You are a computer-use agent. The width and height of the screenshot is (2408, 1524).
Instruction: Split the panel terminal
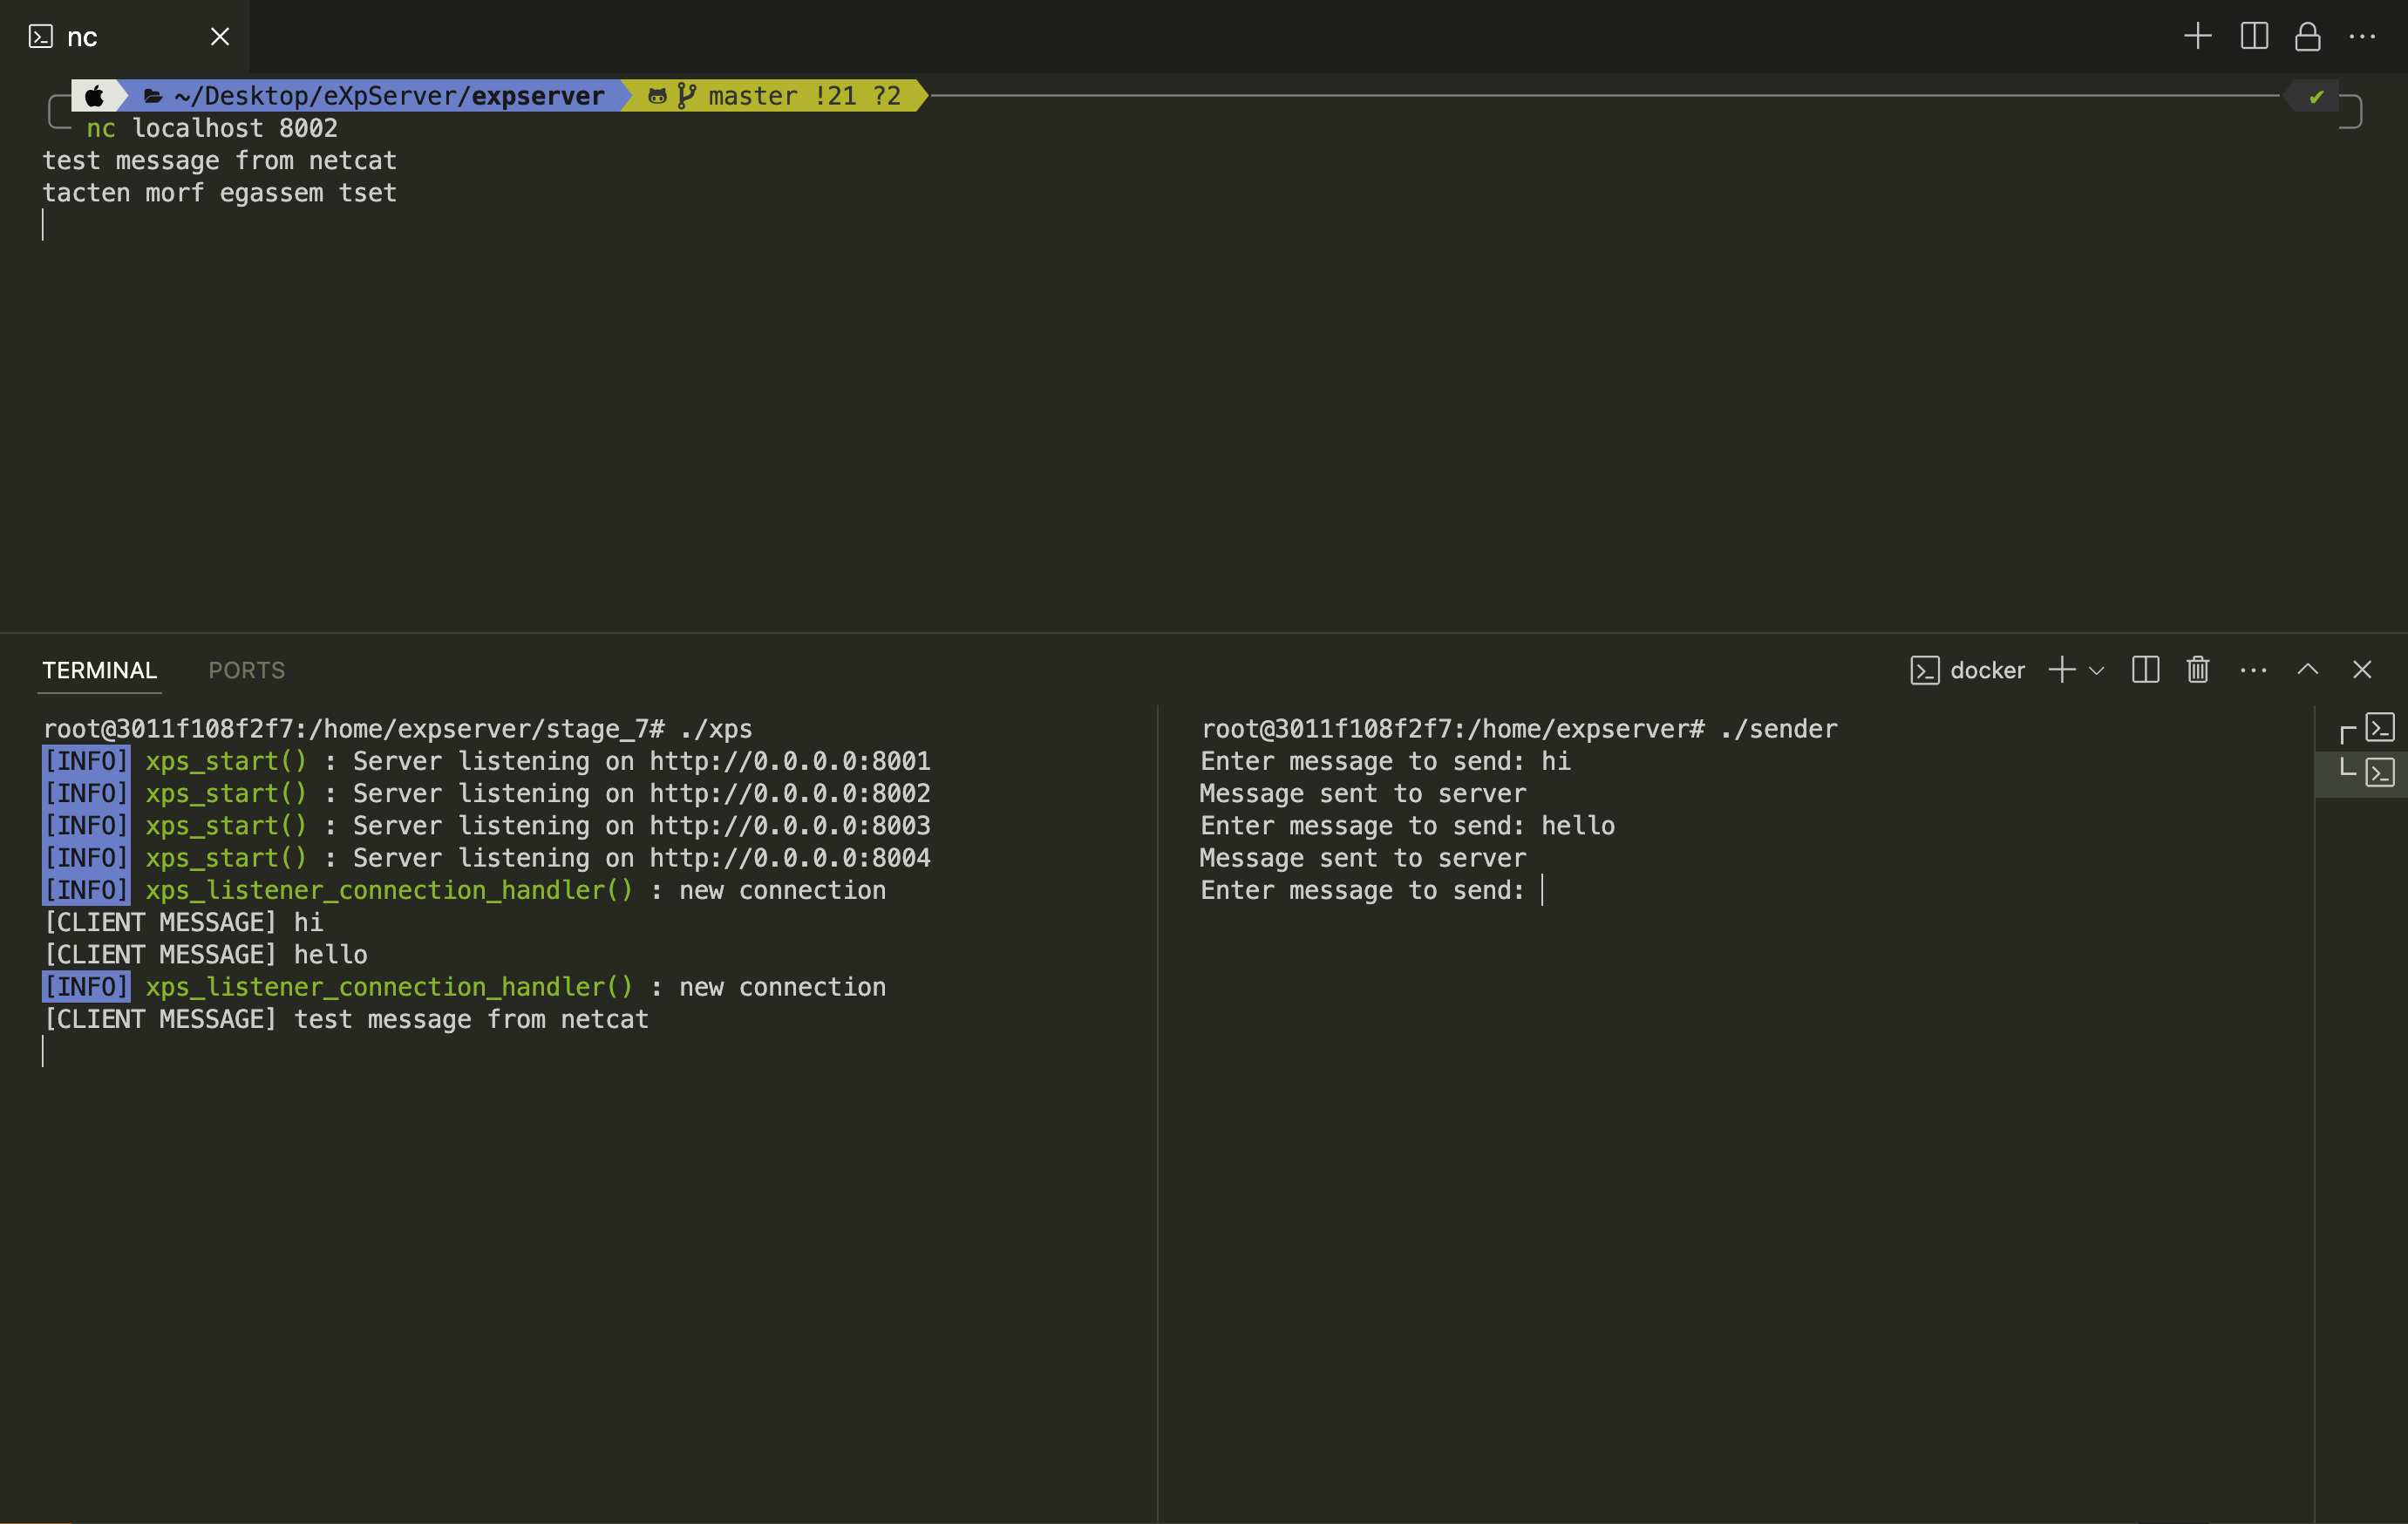click(x=2145, y=670)
